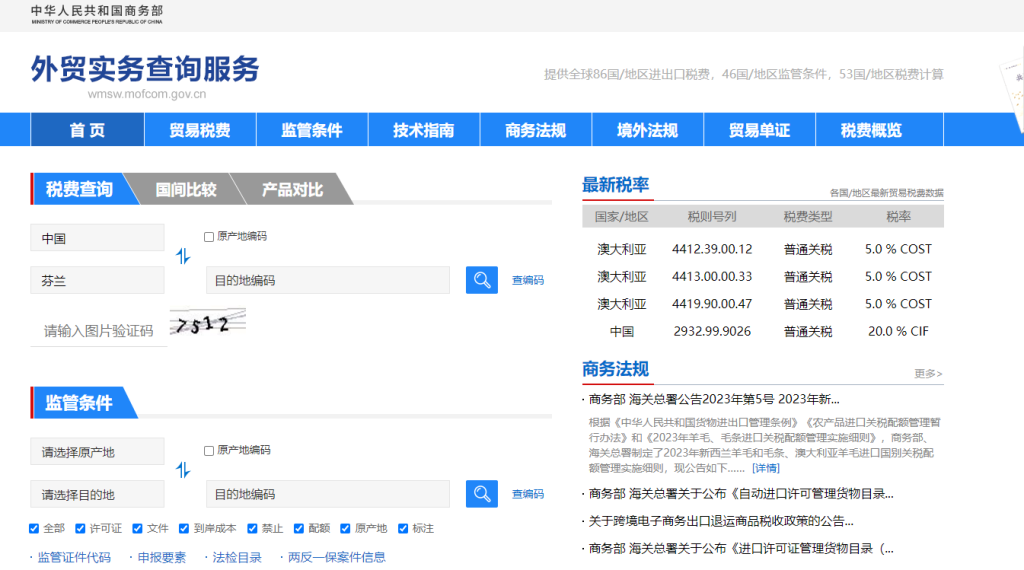Open 首页 in navigation bar
The width and height of the screenshot is (1024, 570).
(88, 129)
